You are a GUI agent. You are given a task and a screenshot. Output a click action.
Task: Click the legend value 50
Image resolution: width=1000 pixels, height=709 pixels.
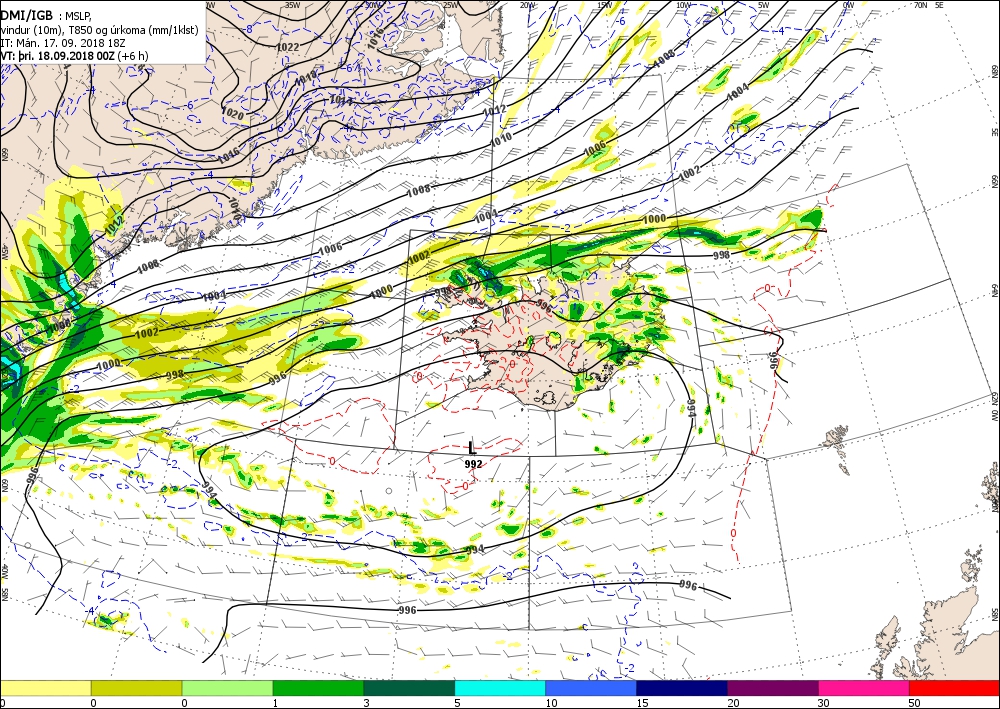(915, 703)
